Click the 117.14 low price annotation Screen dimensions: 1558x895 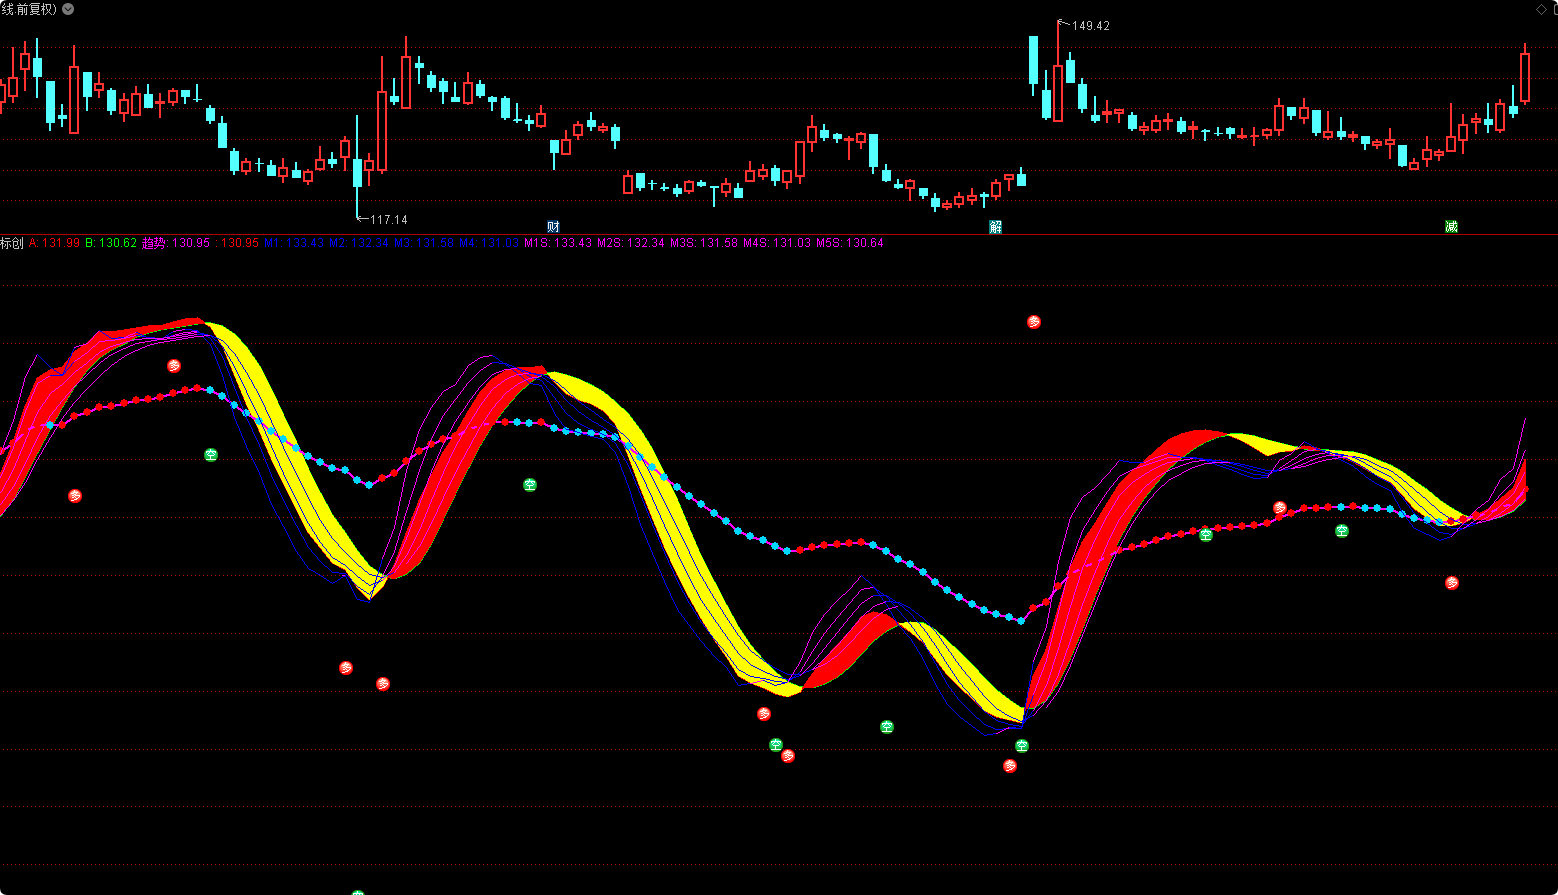pos(389,220)
